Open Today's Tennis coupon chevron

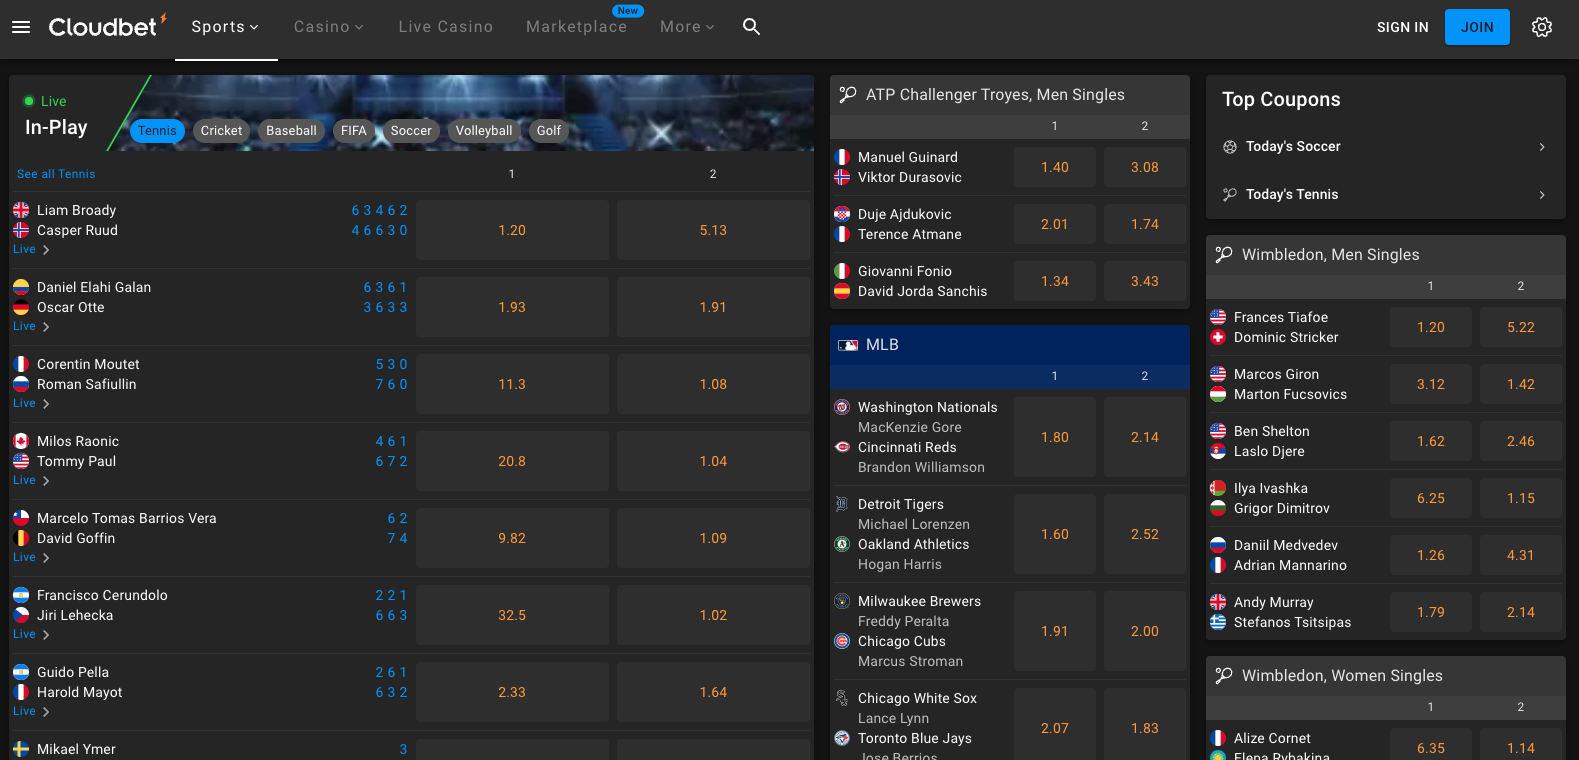(1542, 195)
